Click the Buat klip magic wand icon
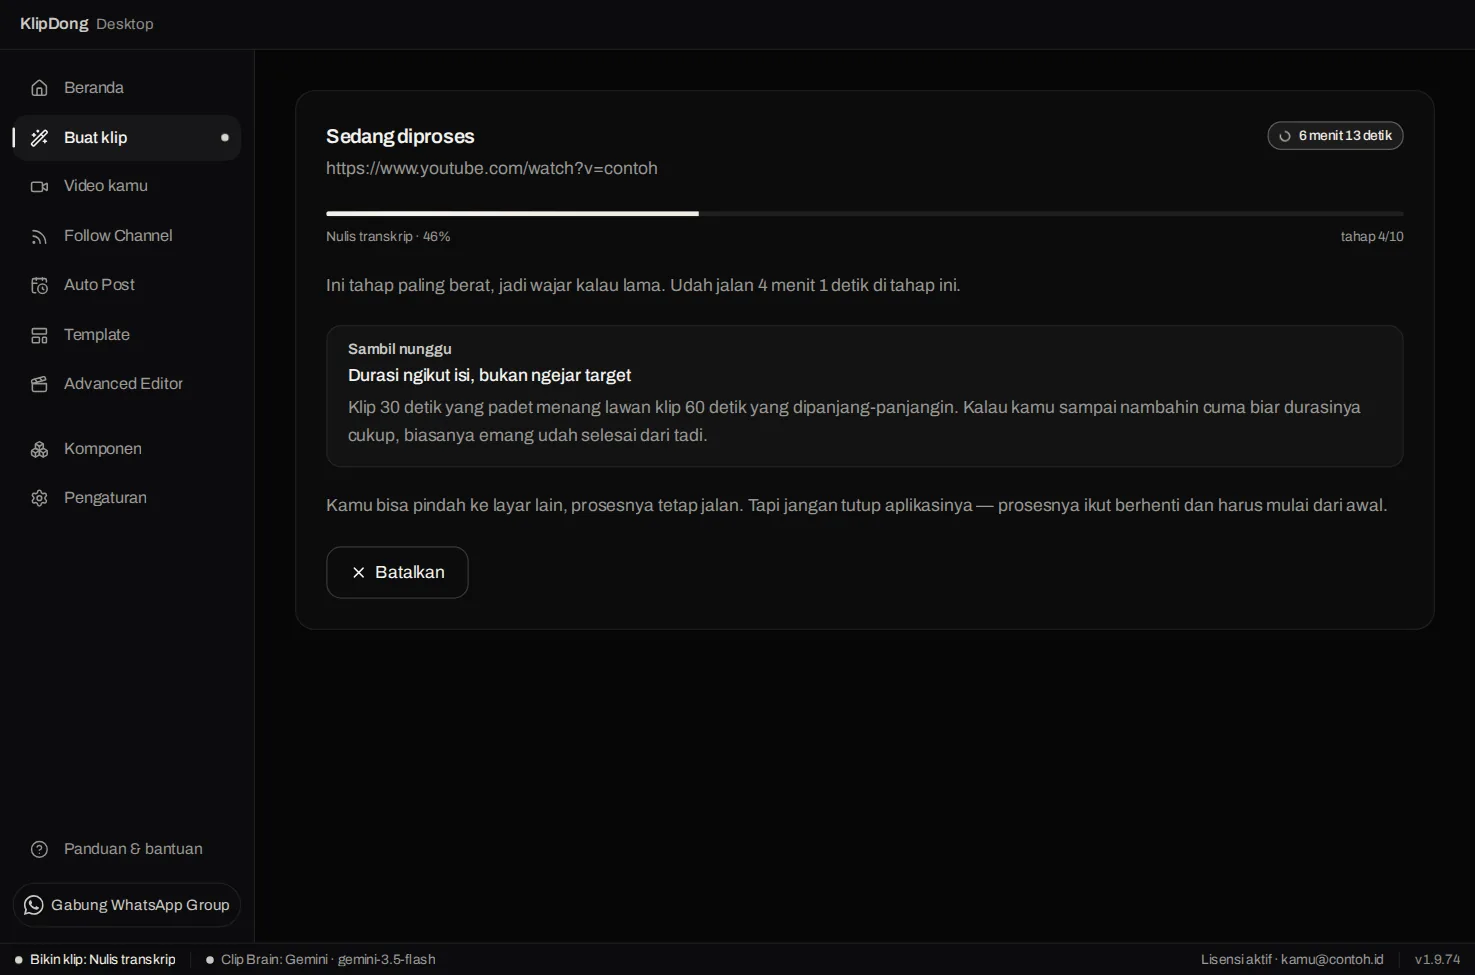The width and height of the screenshot is (1475, 975). [39, 138]
